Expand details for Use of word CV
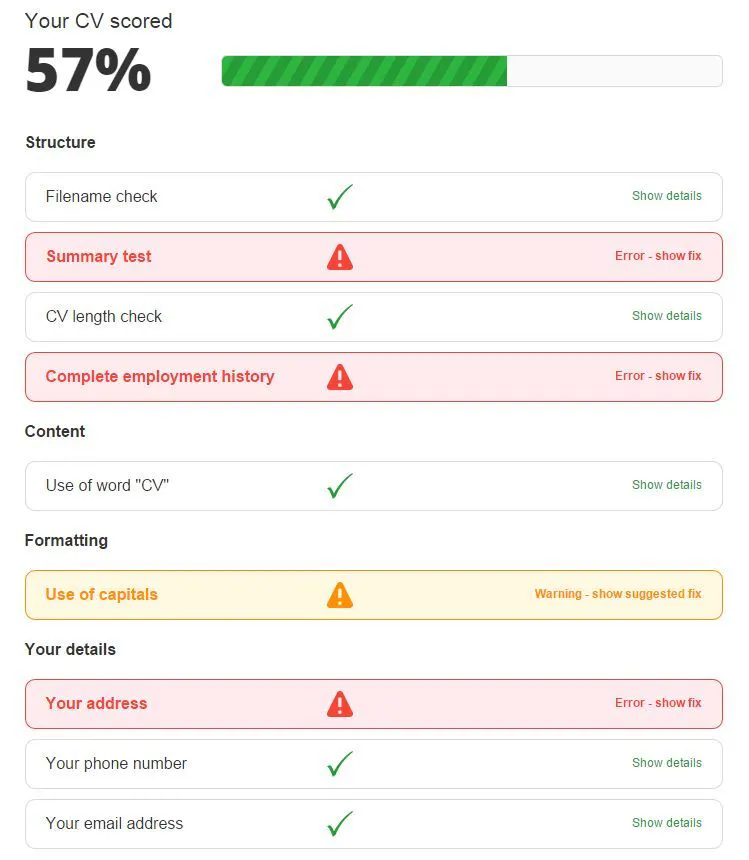Image resolution: width=749 pixels, height=860 pixels. tap(667, 485)
